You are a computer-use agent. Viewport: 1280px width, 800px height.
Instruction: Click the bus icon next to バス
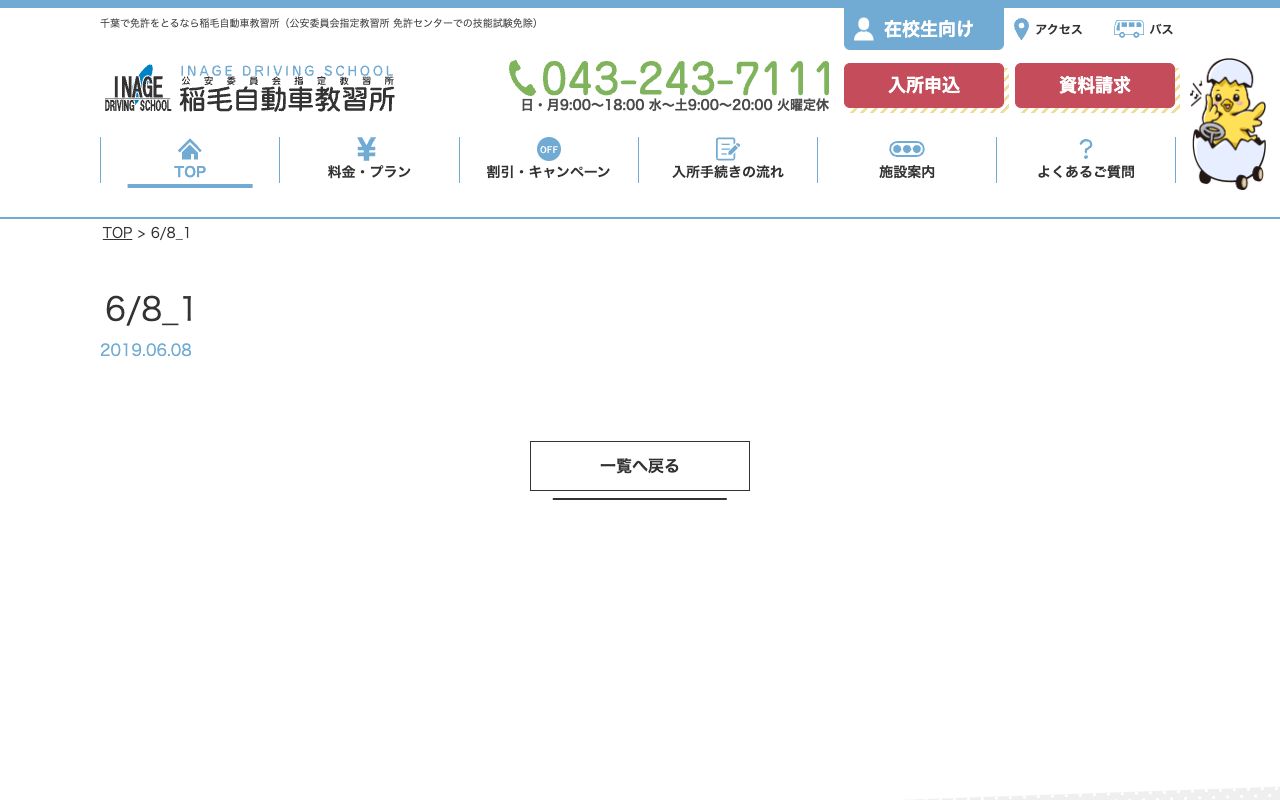click(x=1129, y=29)
